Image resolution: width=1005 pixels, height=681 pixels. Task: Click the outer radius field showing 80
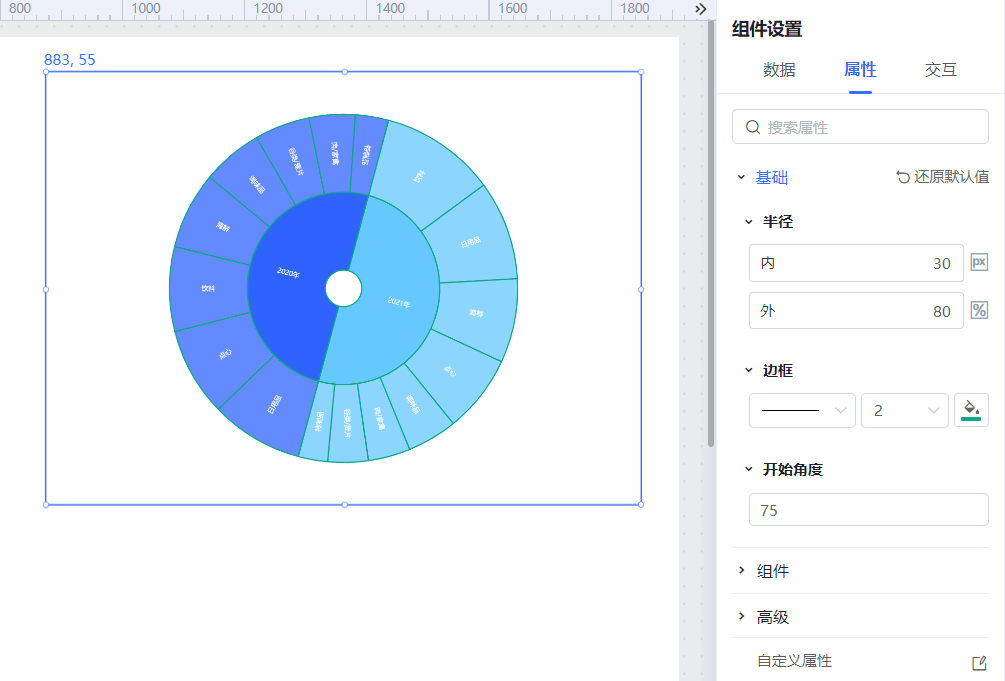click(x=856, y=311)
